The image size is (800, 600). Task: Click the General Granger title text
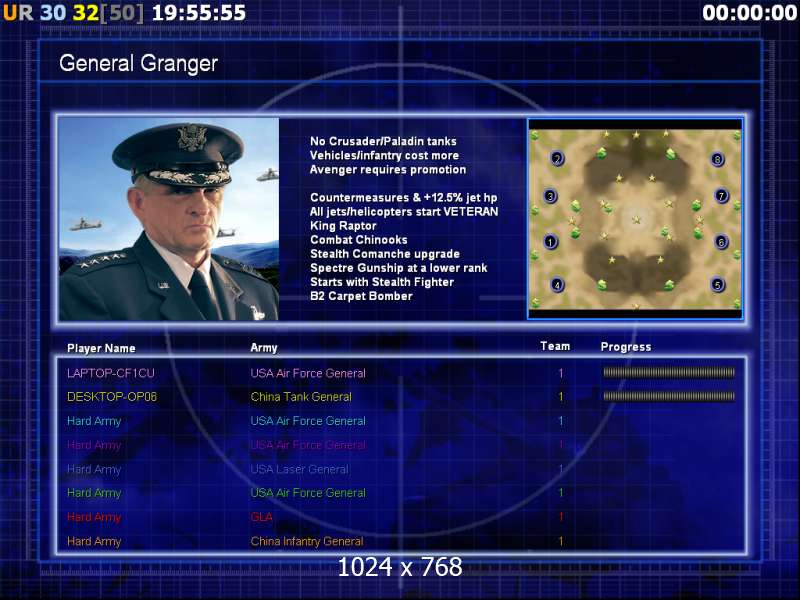(138, 63)
